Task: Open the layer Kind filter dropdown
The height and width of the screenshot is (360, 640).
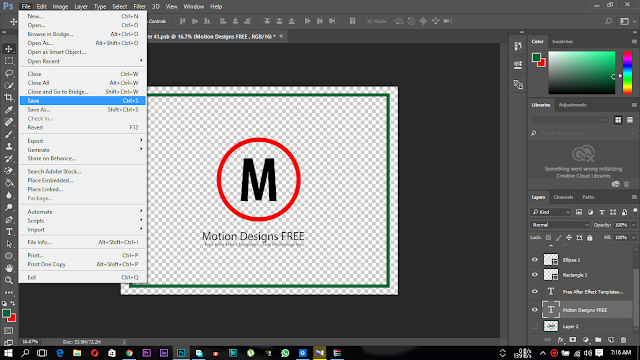Action: (551, 212)
